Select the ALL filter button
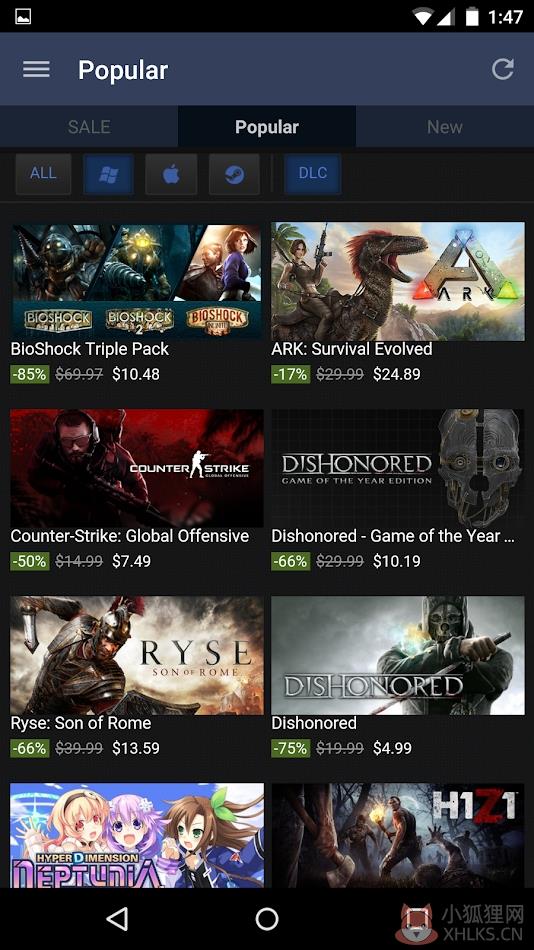 pyautogui.click(x=43, y=174)
